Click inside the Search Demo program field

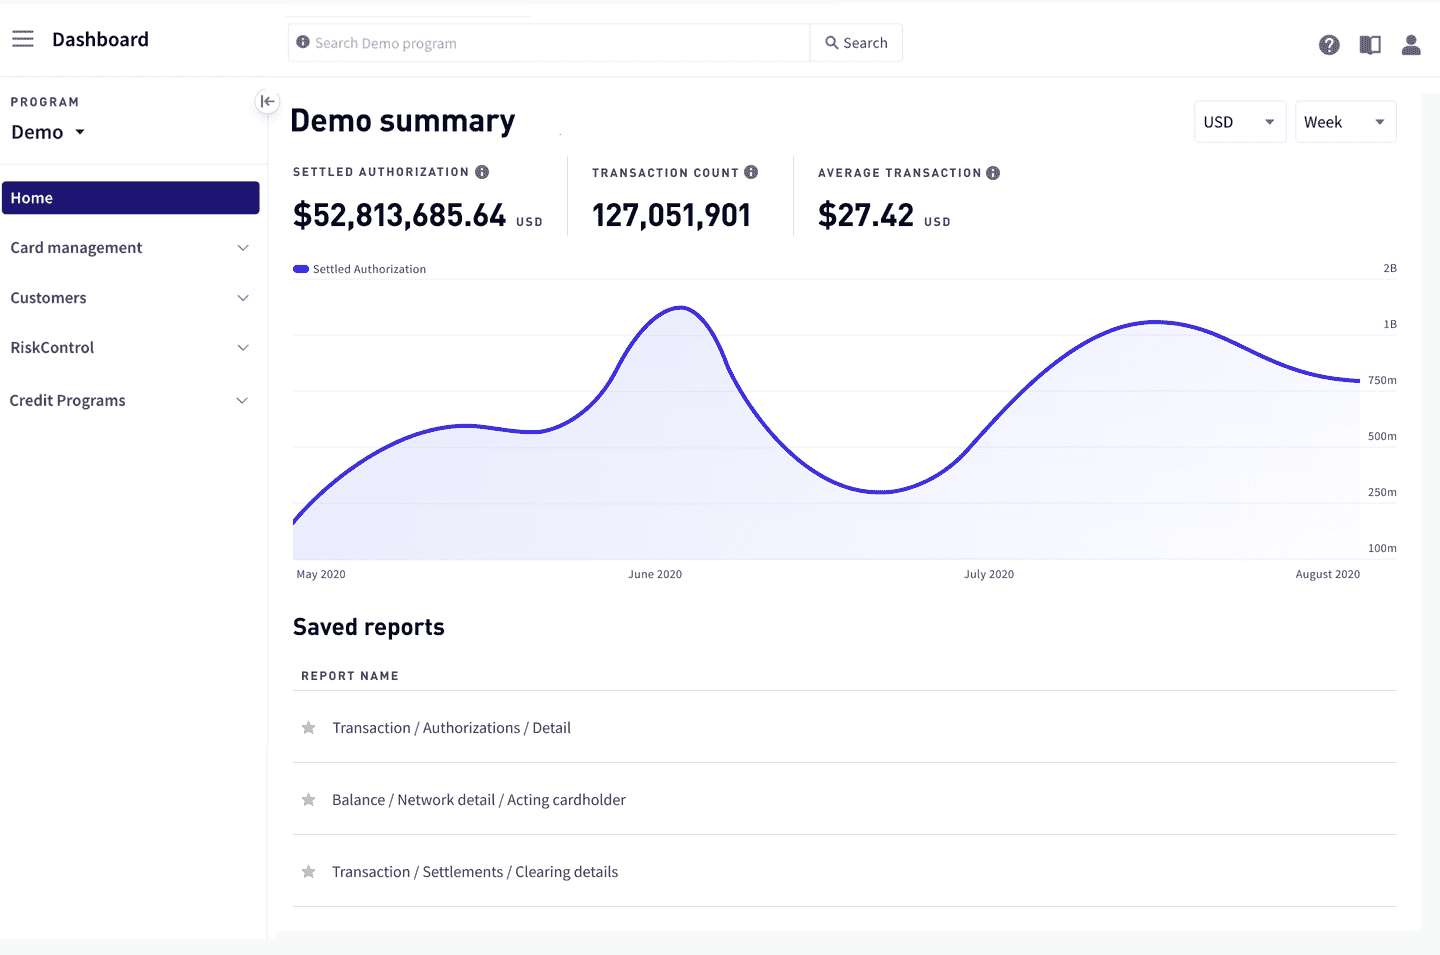tap(548, 42)
